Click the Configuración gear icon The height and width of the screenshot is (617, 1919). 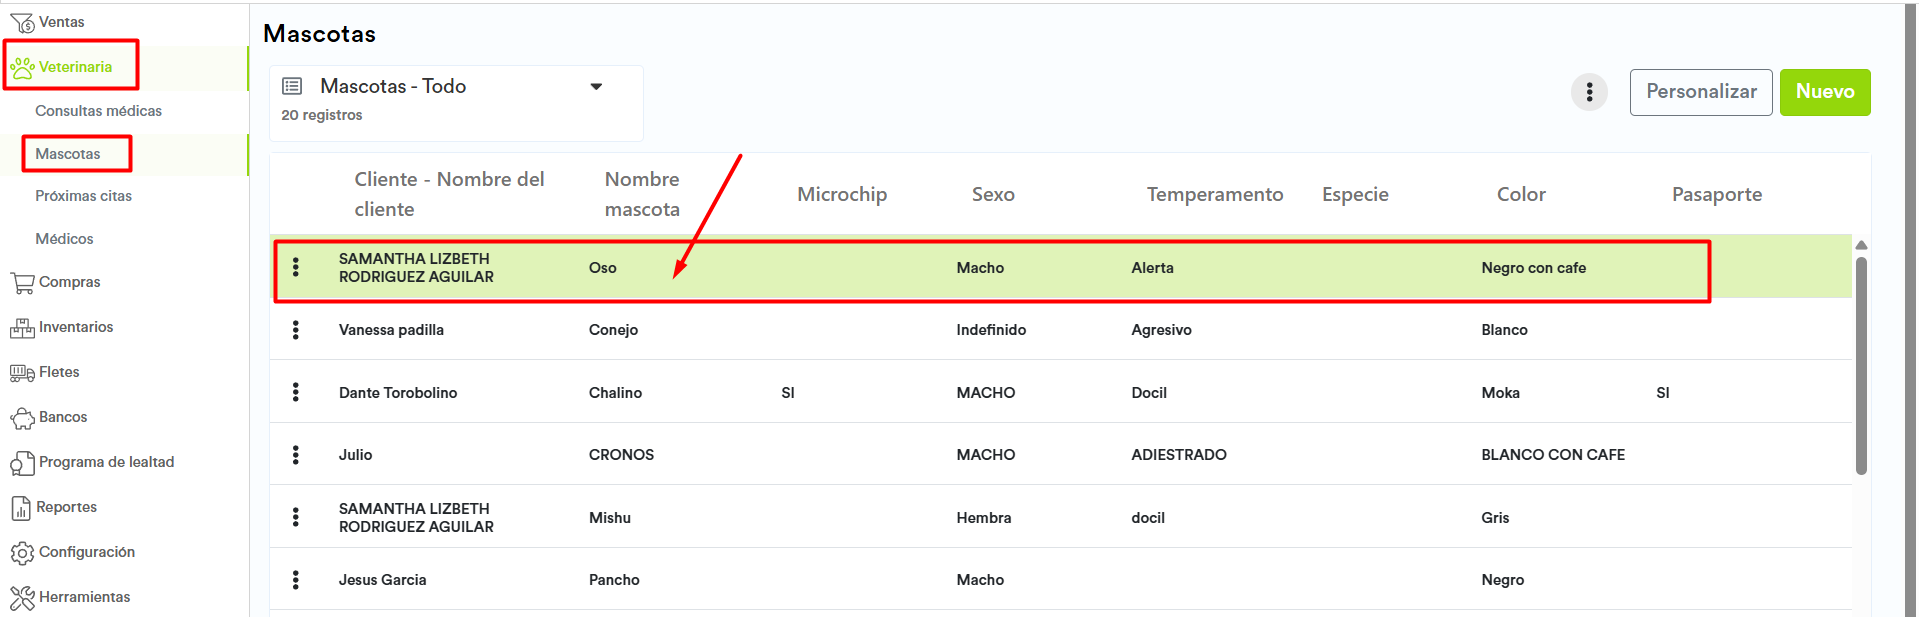point(21,553)
